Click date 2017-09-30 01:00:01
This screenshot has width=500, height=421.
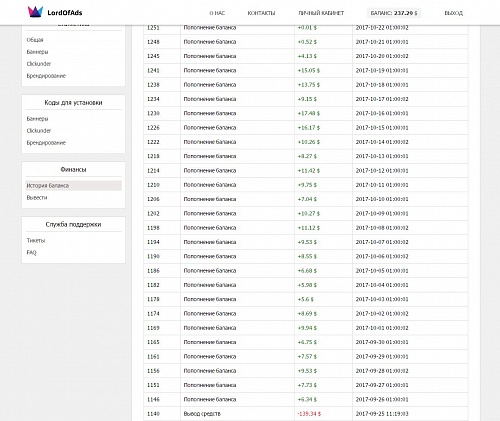pyautogui.click(x=382, y=342)
